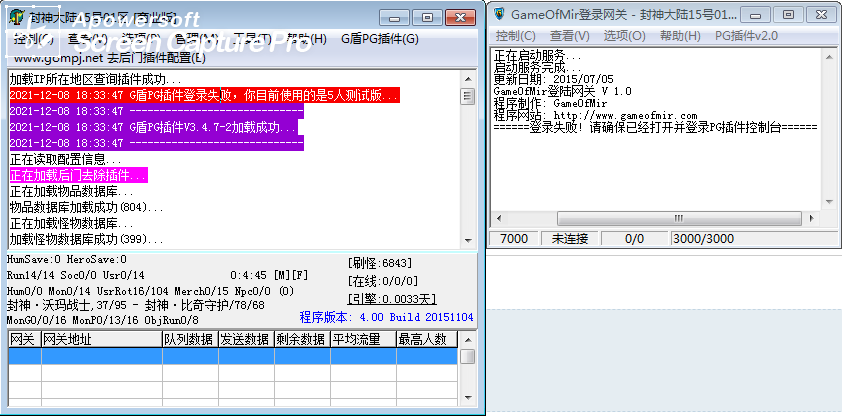Click the '更新日期: 2015/07/05' log line

coord(554,79)
